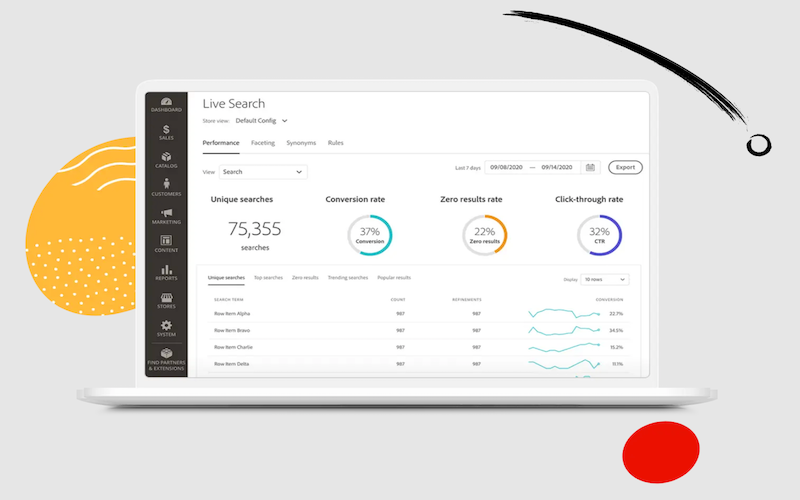The height and width of the screenshot is (500, 800).
Task: Select the Trending searches tab
Action: click(x=347, y=278)
